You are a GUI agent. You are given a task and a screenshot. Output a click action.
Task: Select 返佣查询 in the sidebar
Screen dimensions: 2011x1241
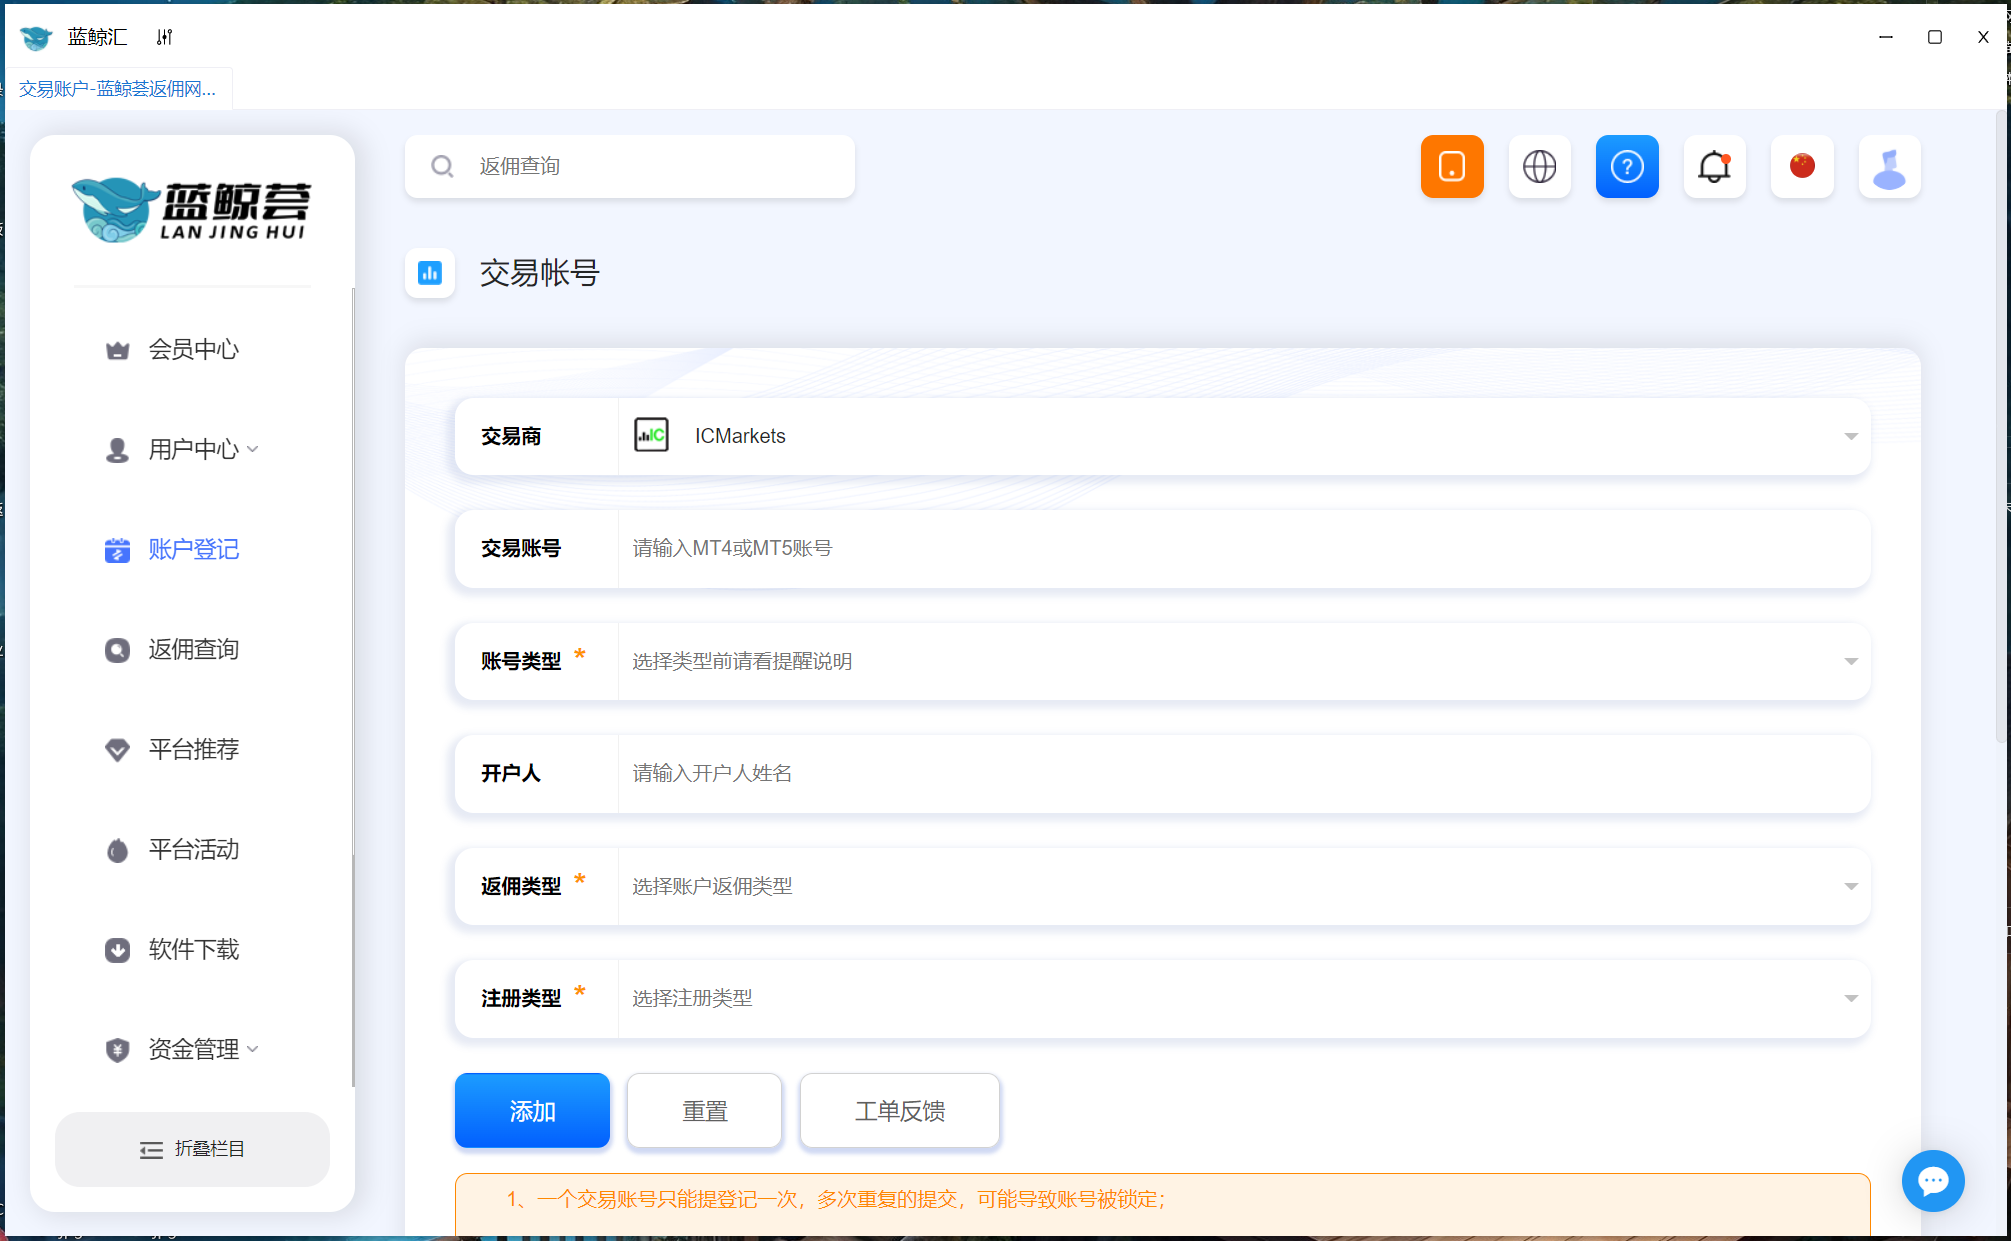tap(193, 649)
